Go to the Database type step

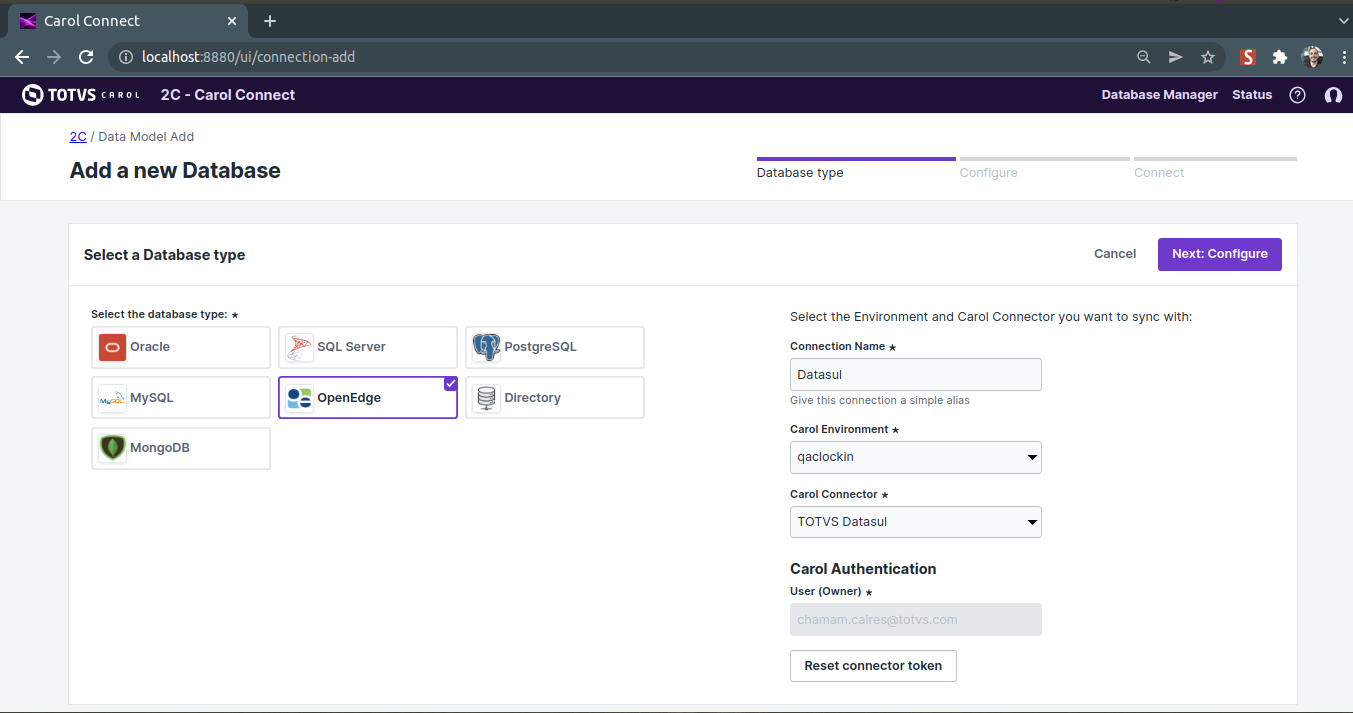856,168
